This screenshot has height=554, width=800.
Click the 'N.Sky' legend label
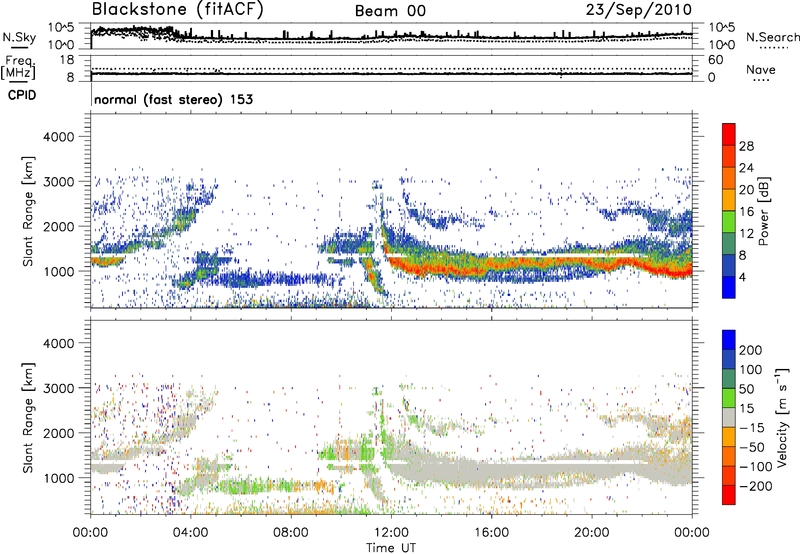tap(19, 37)
